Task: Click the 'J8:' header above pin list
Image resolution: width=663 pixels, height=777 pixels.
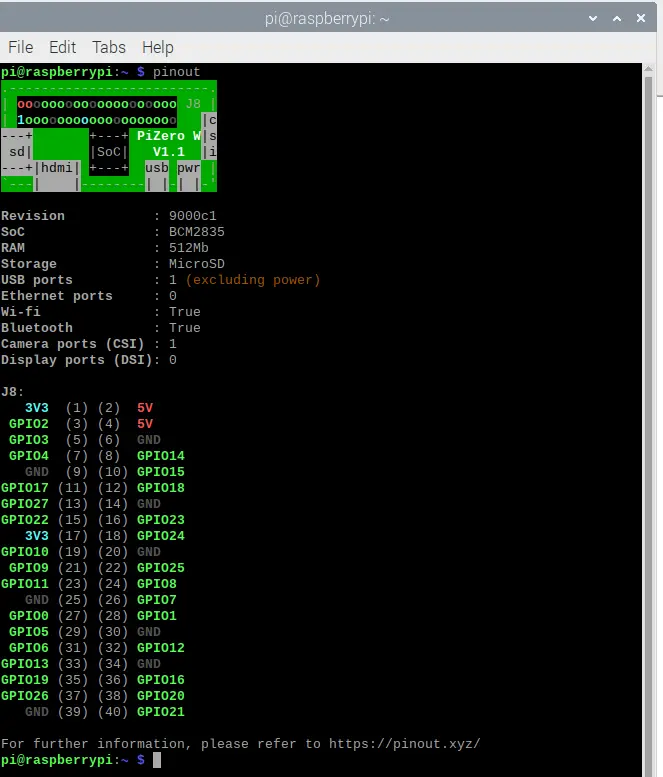Action: coord(12,392)
